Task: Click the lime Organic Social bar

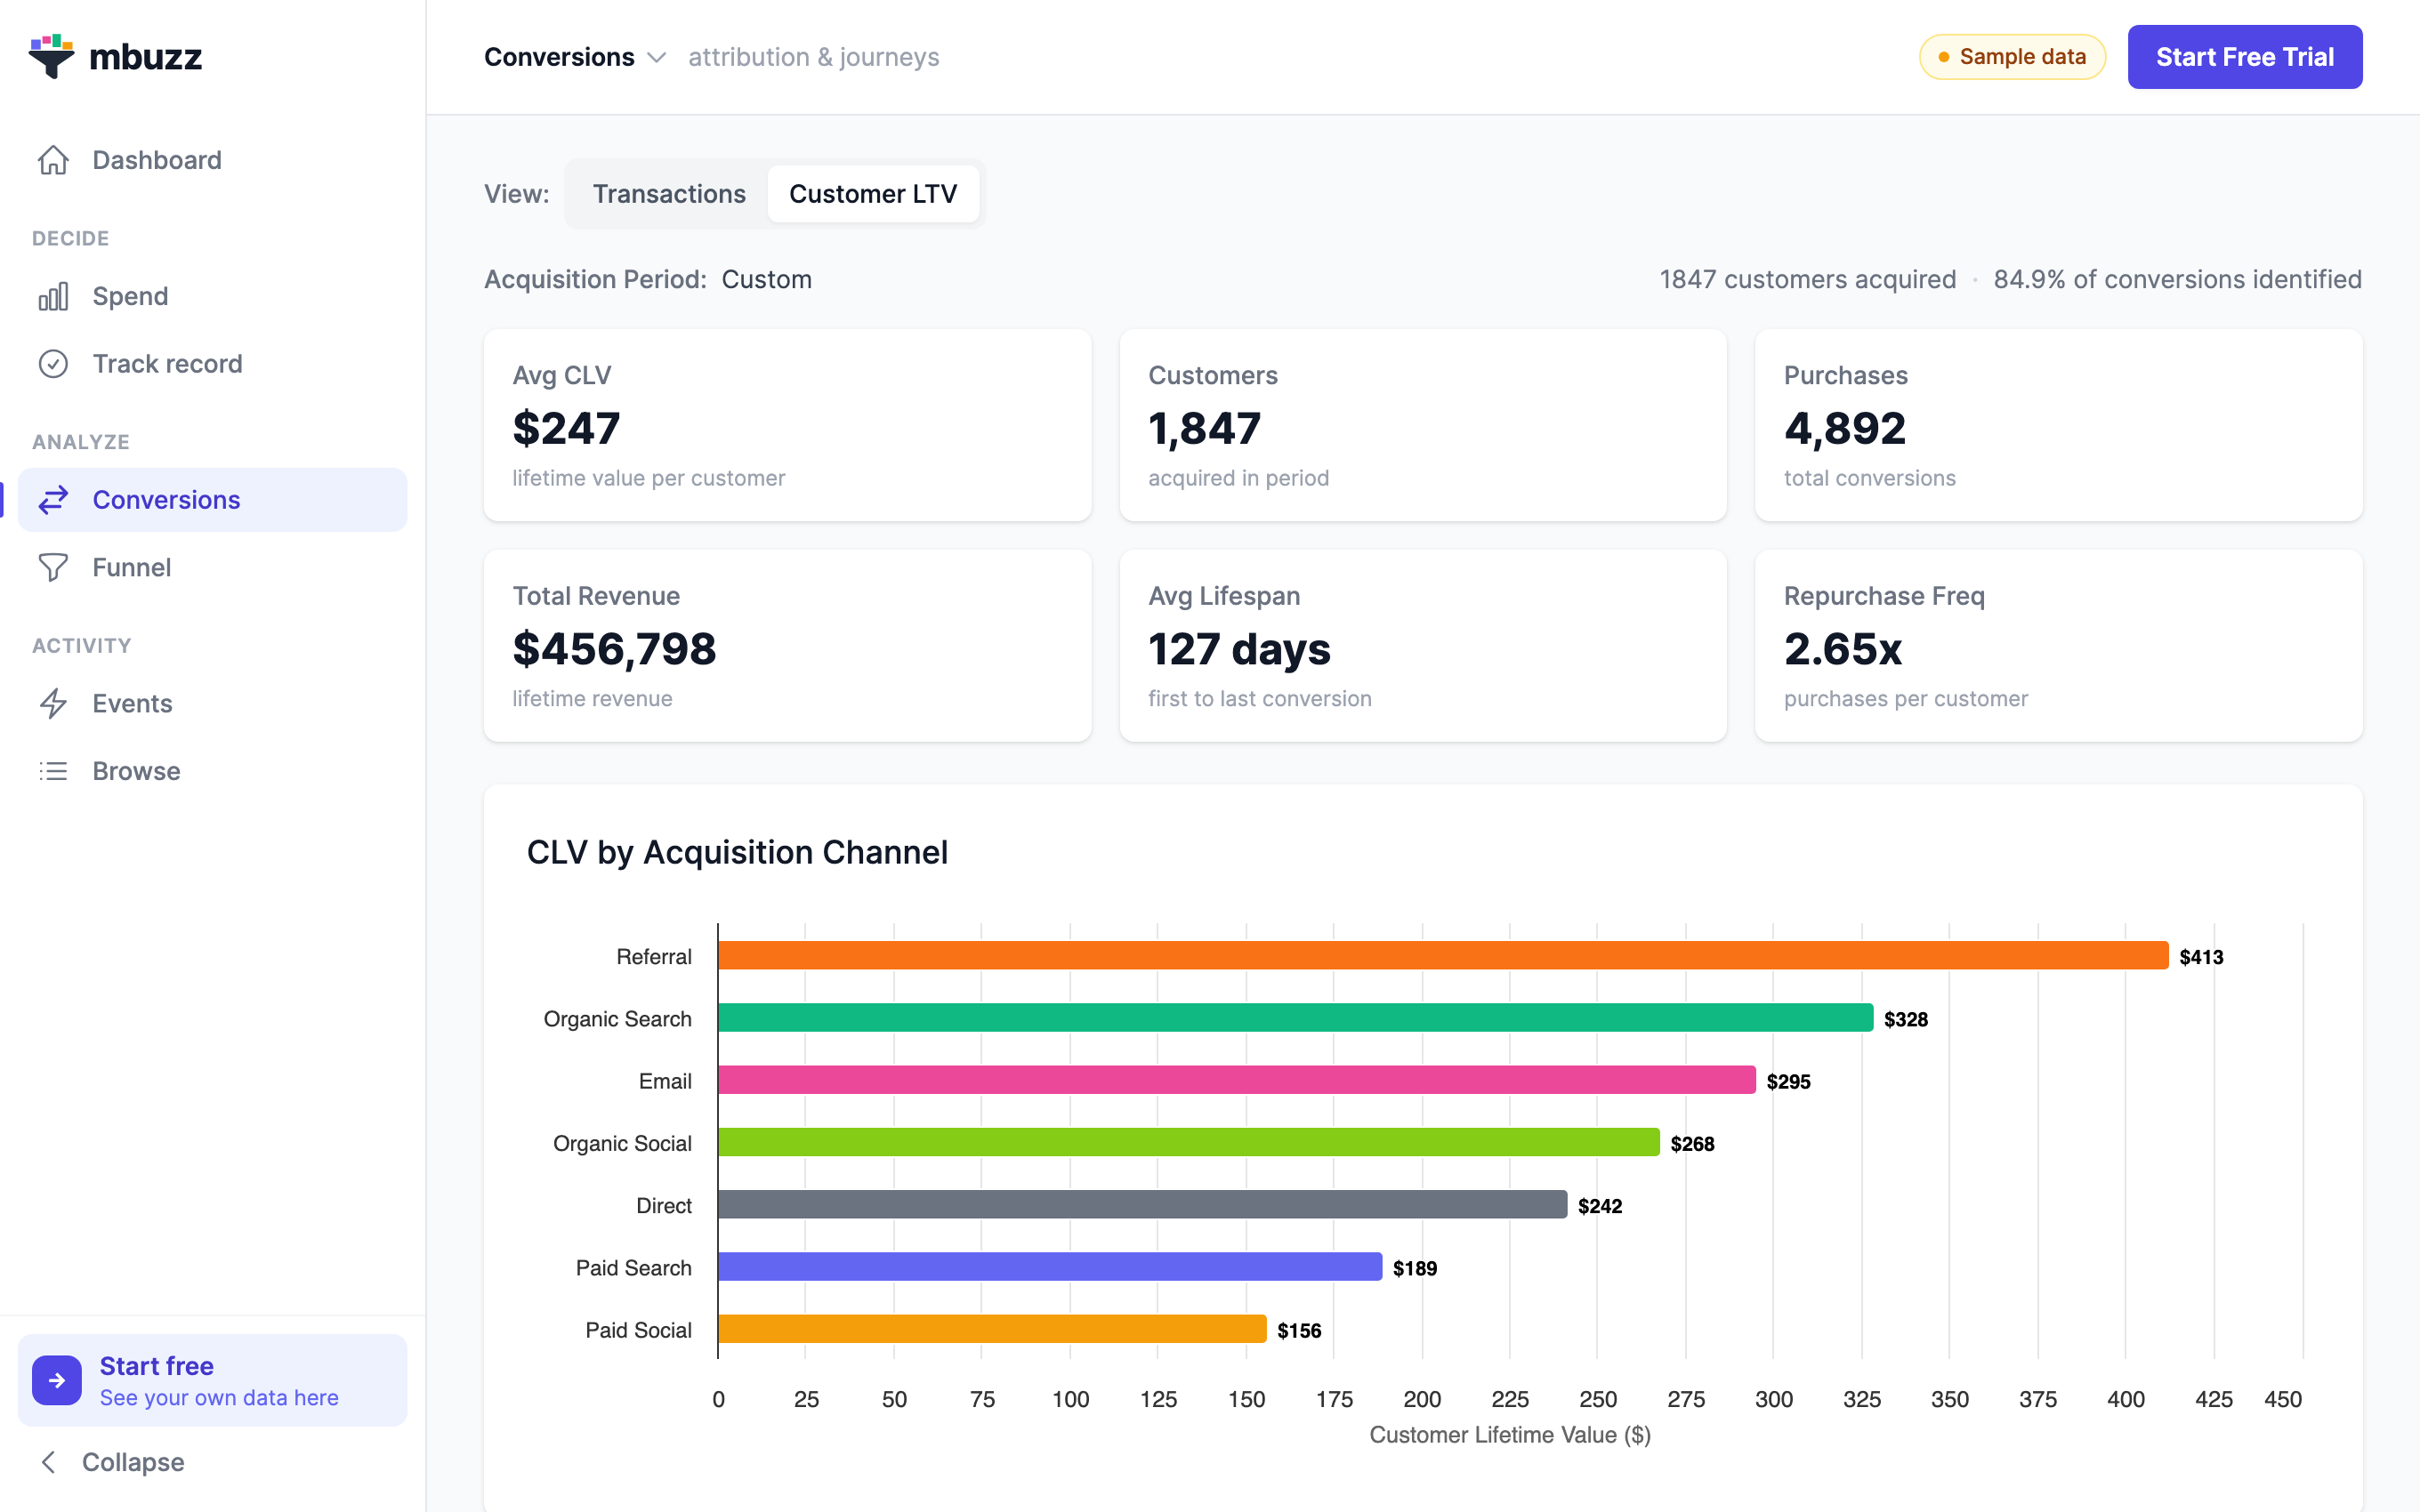Action: coord(1189,1142)
